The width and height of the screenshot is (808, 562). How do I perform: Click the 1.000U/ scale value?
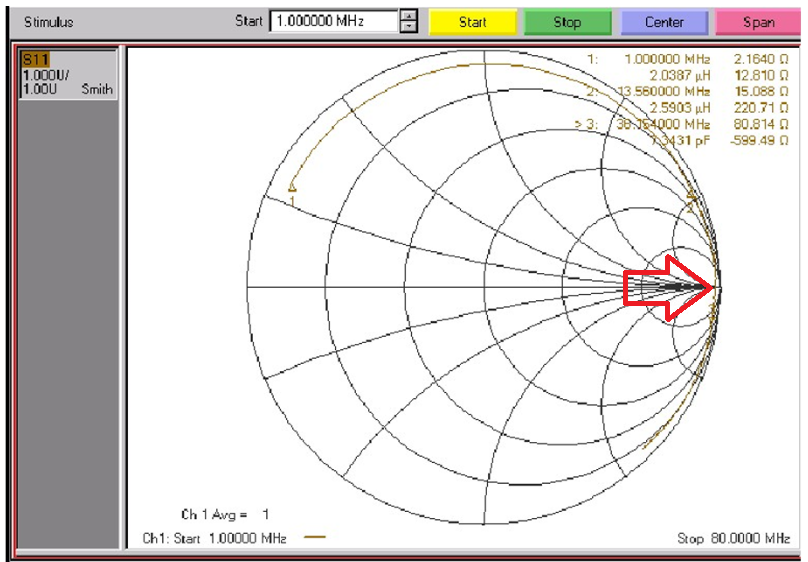point(46,76)
